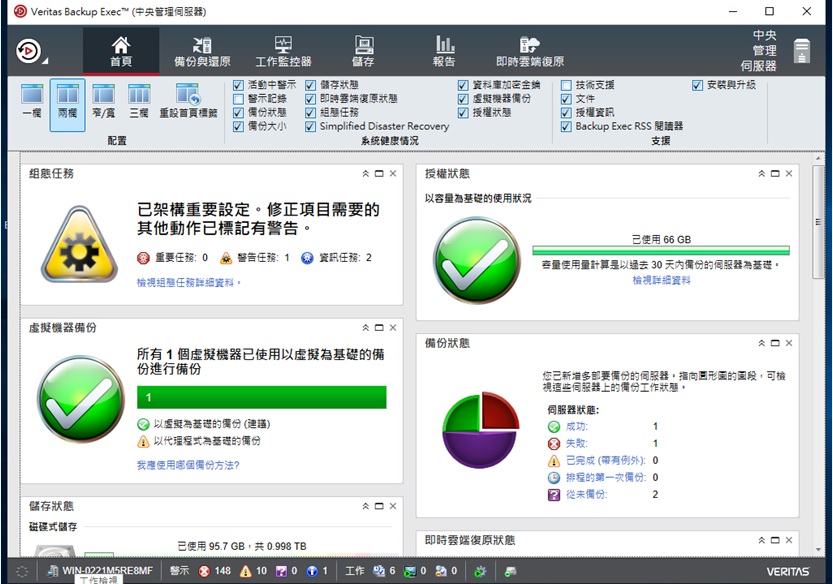The width and height of the screenshot is (833, 584).
Task: Click the scrollbar up arrow
Action: coord(819,158)
